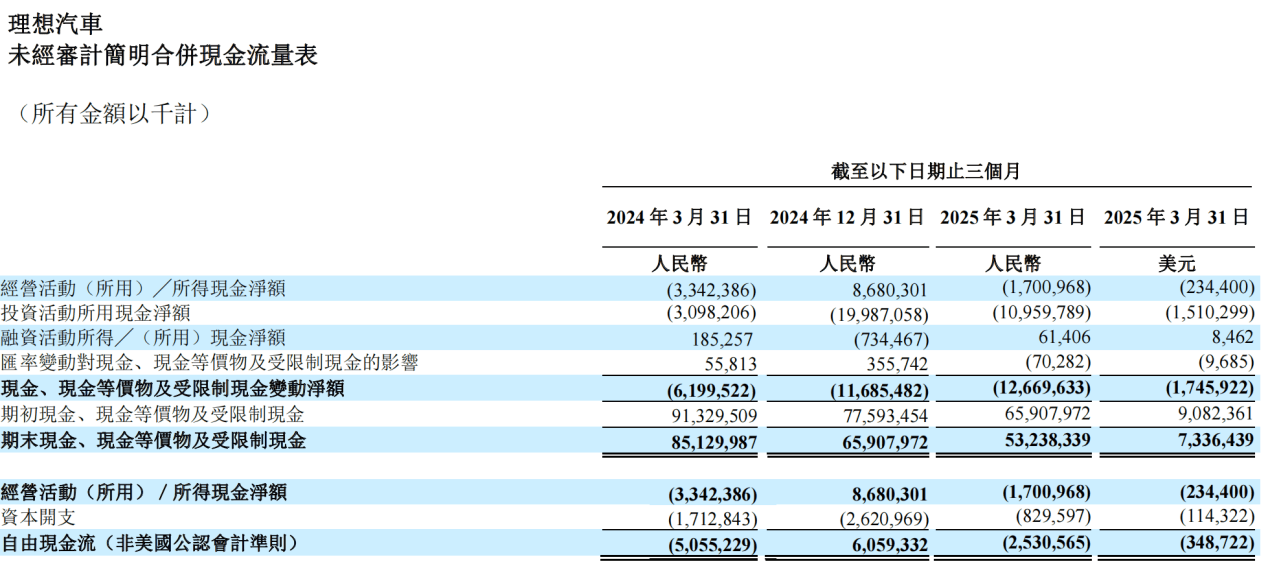The width and height of the screenshot is (1268, 577).
Task: Select the bold label 現金、現金等價物及受限制現金變動淨額
Action: tap(172, 388)
